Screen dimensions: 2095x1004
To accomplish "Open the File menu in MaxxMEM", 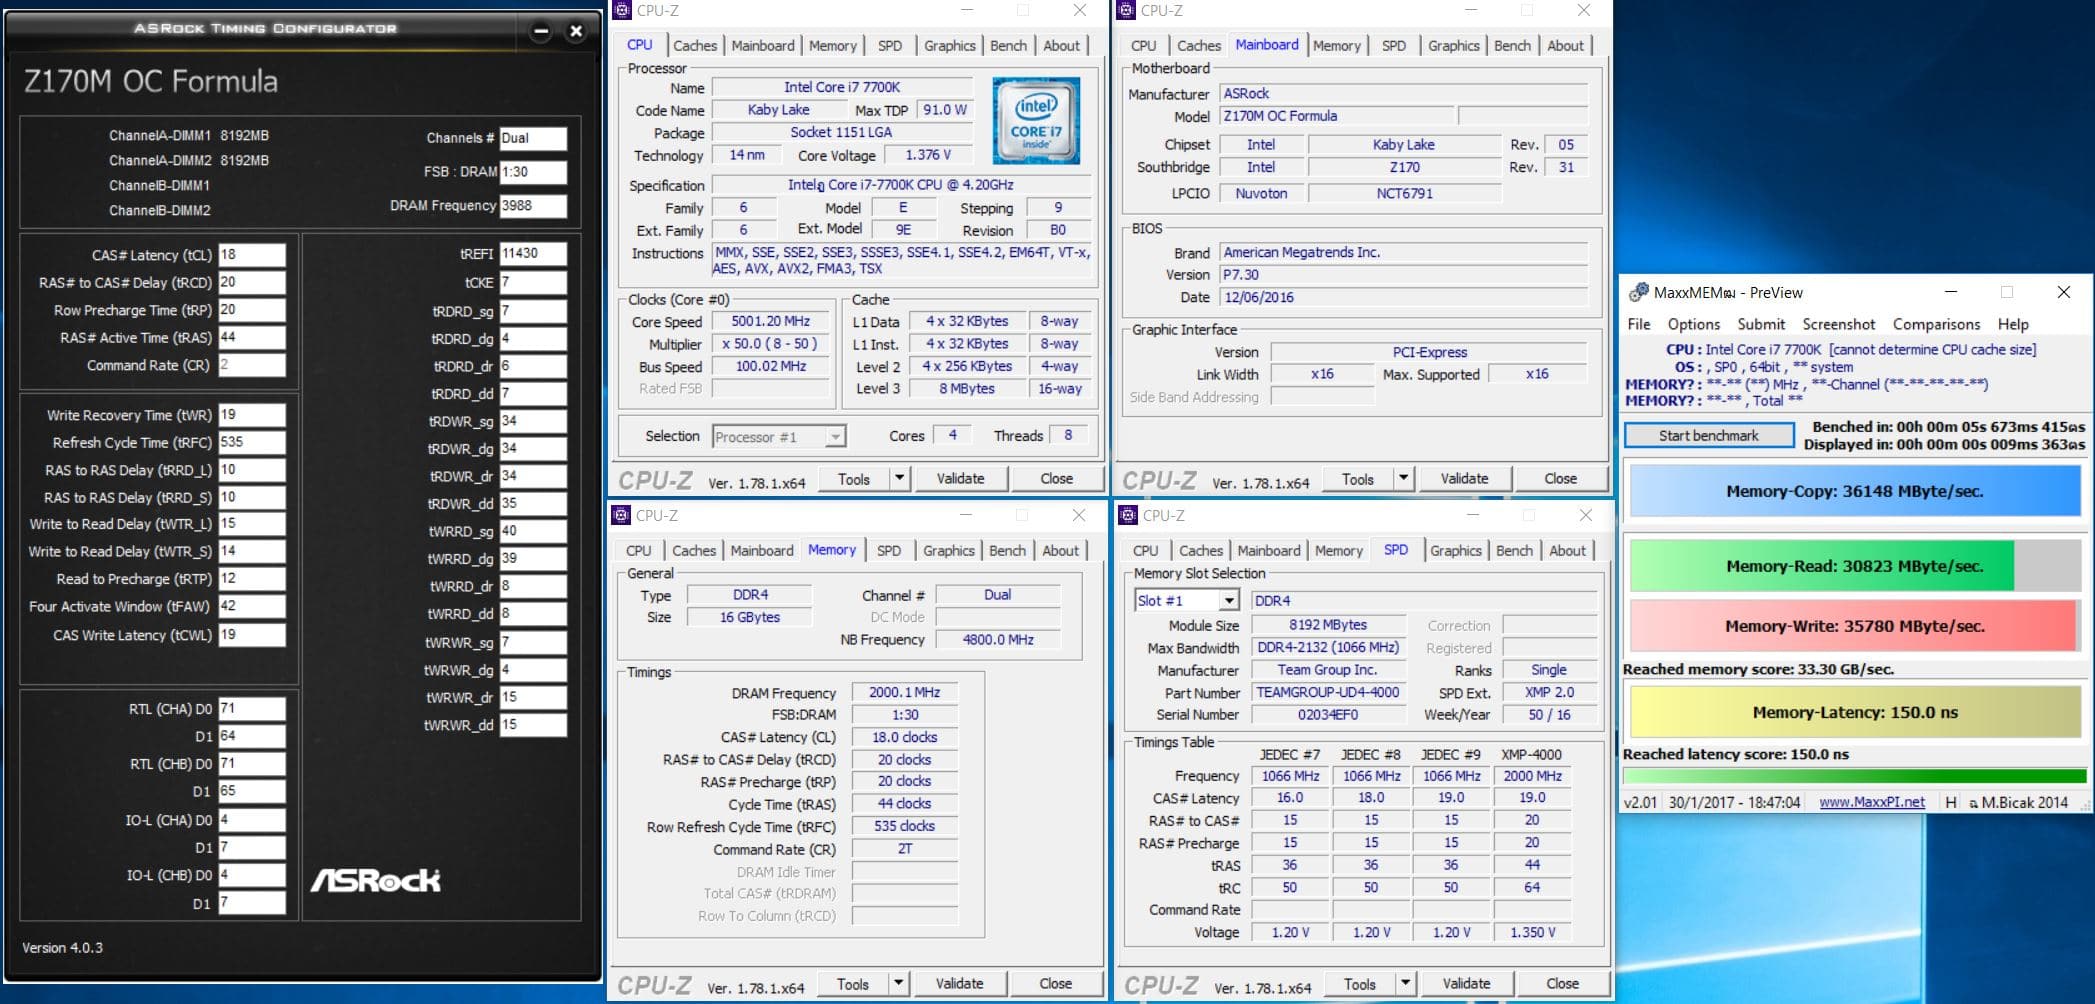I will pyautogui.click(x=1639, y=324).
